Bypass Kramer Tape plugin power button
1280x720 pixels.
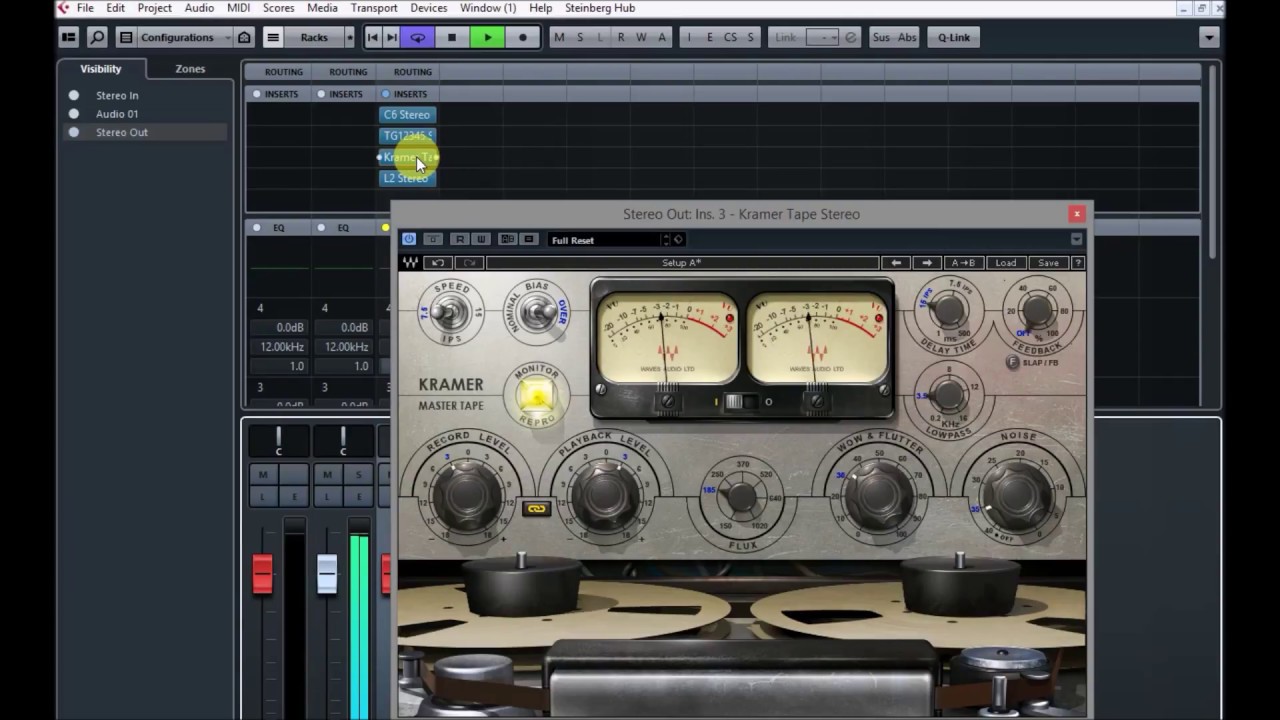[408, 239]
